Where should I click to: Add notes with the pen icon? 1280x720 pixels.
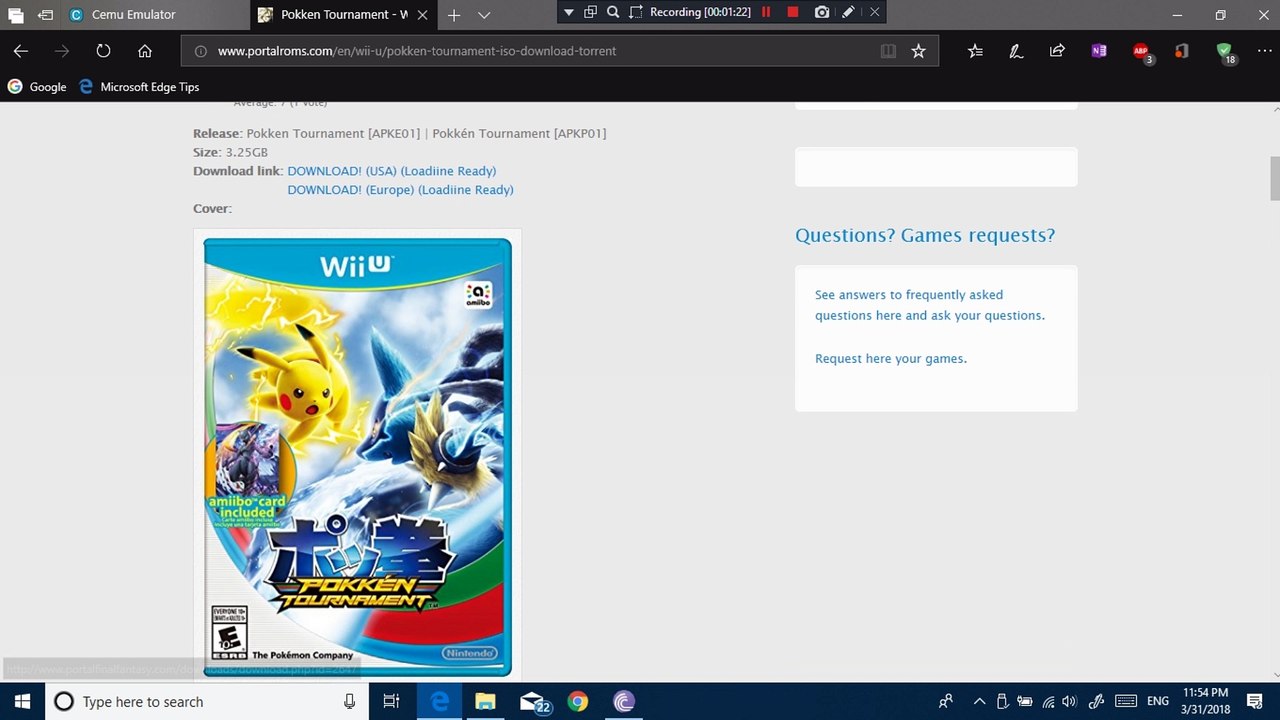point(1016,51)
